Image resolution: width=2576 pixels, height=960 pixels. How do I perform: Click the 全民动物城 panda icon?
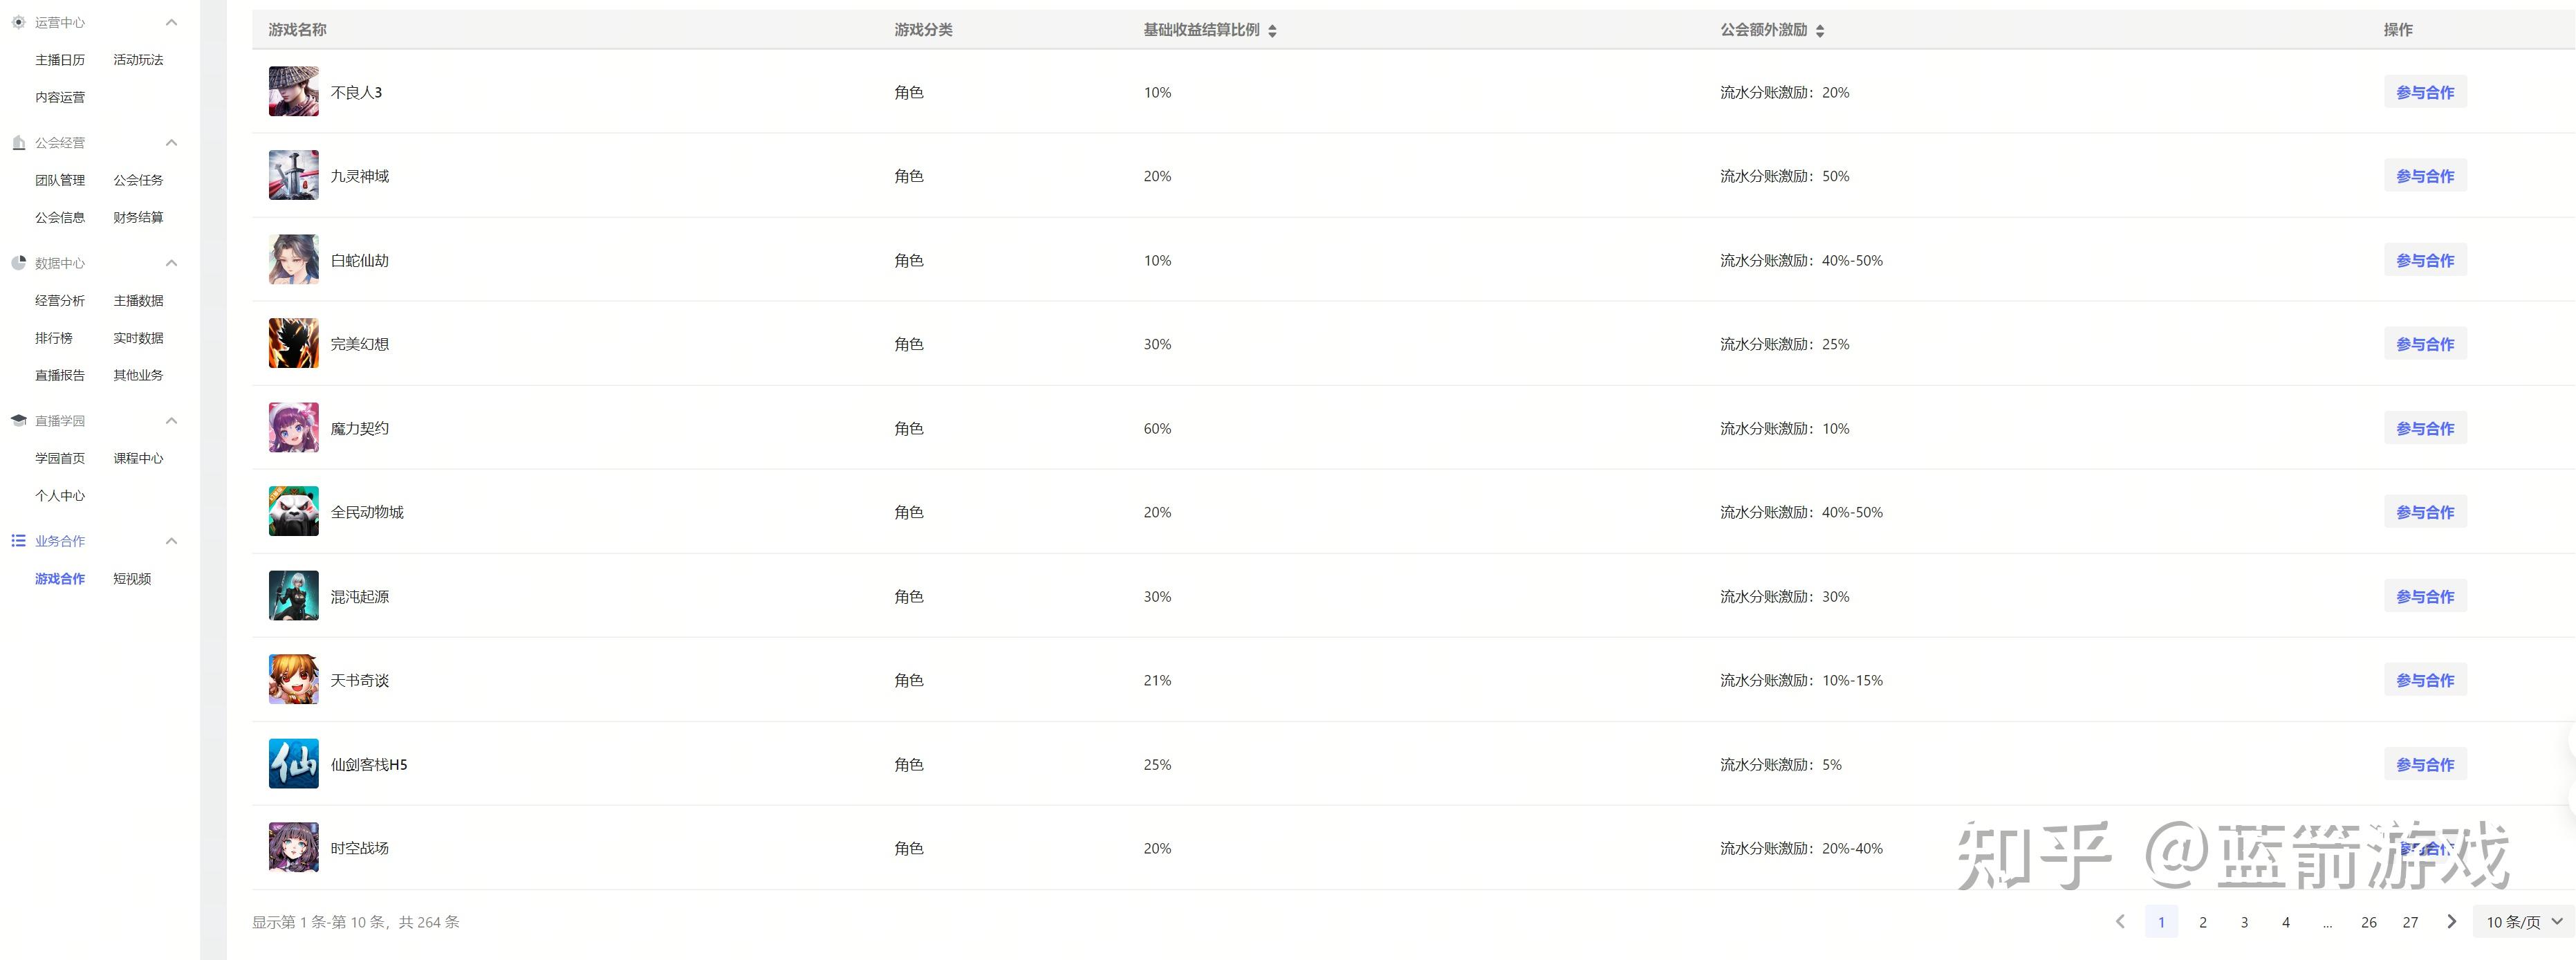[x=293, y=512]
